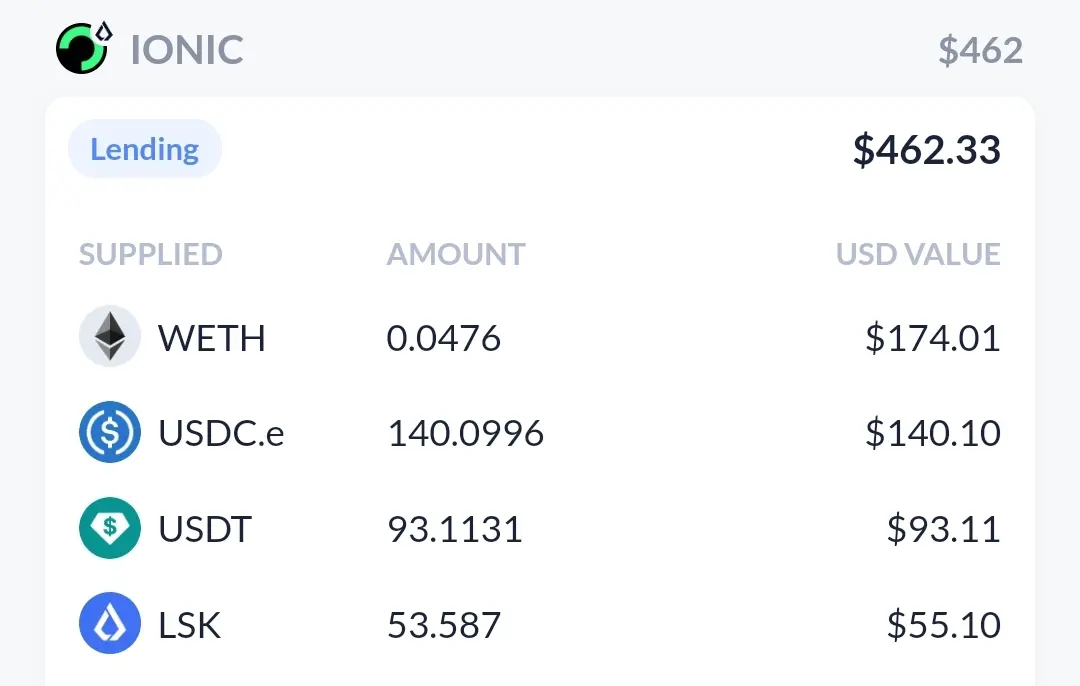Select the USDC.e token name

[221, 433]
